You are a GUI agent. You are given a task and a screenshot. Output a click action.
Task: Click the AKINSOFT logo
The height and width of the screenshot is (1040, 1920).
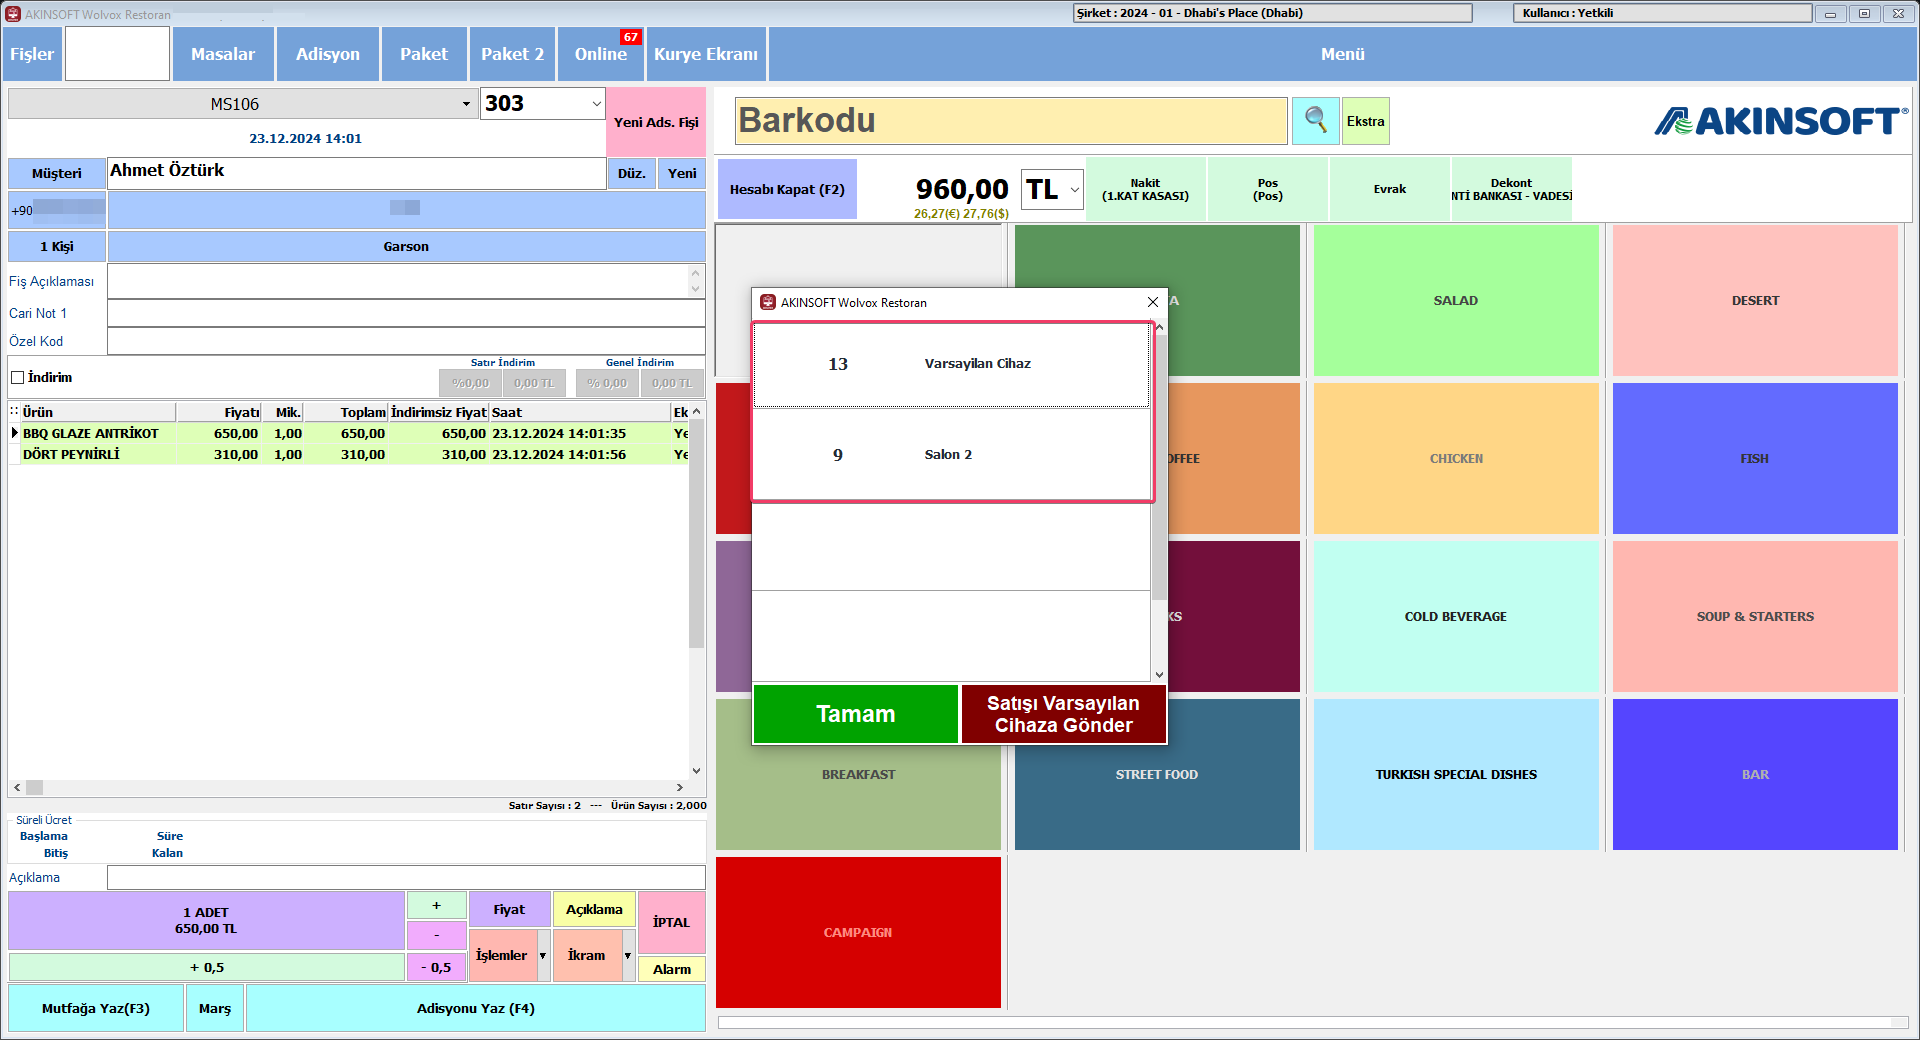click(x=1780, y=121)
